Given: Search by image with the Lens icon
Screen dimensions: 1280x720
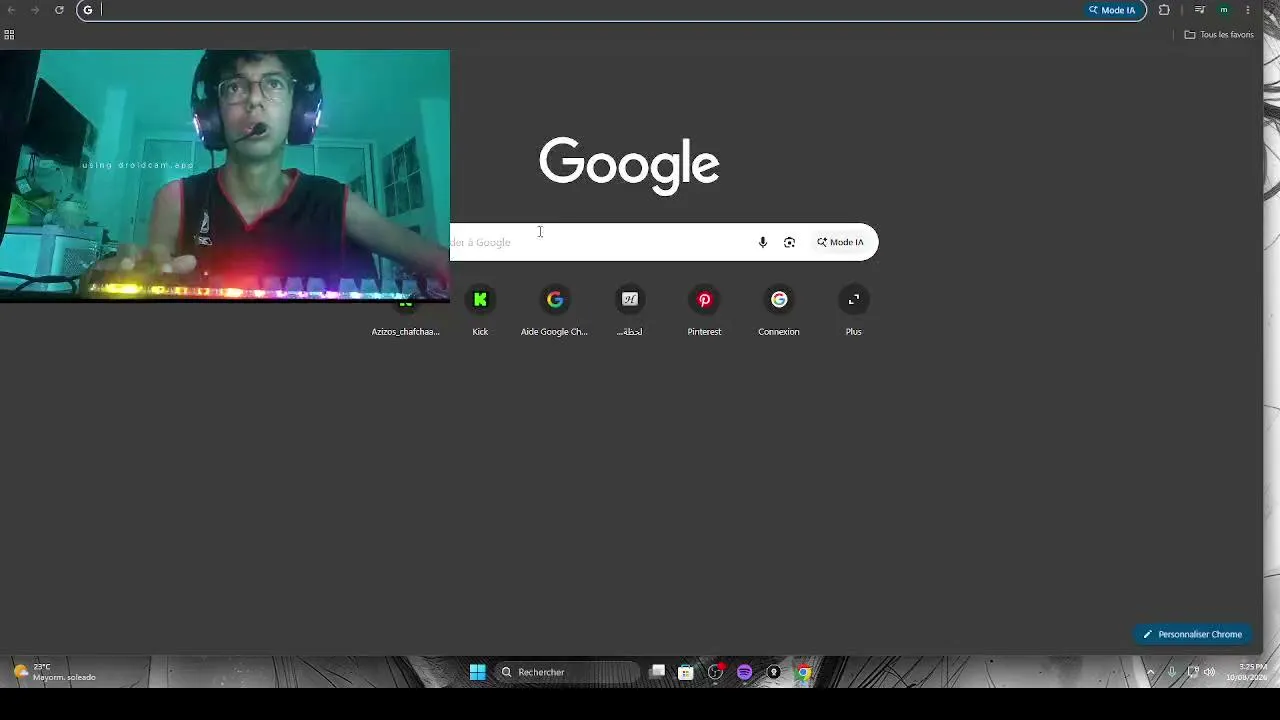Looking at the screenshot, I should click(x=790, y=242).
